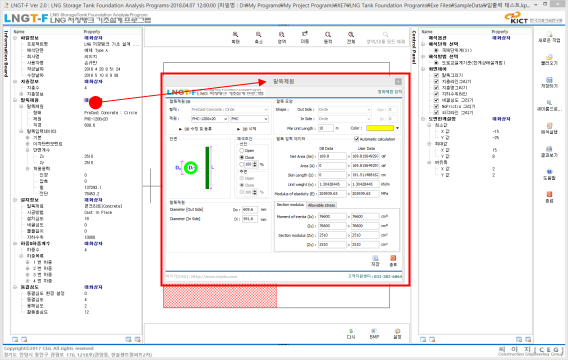Screen dimensions: 568x364
Task: Select the Open radio button under 선단
Action: pos(242,150)
